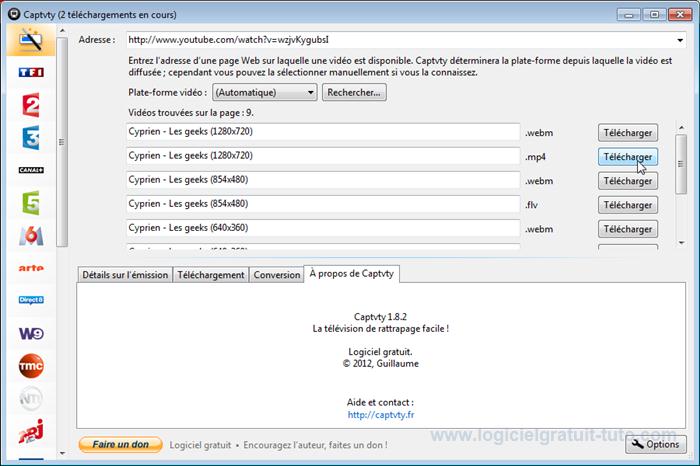Image resolution: width=700 pixels, height=466 pixels.
Task: Open the France 3 channel
Action: coord(31,137)
